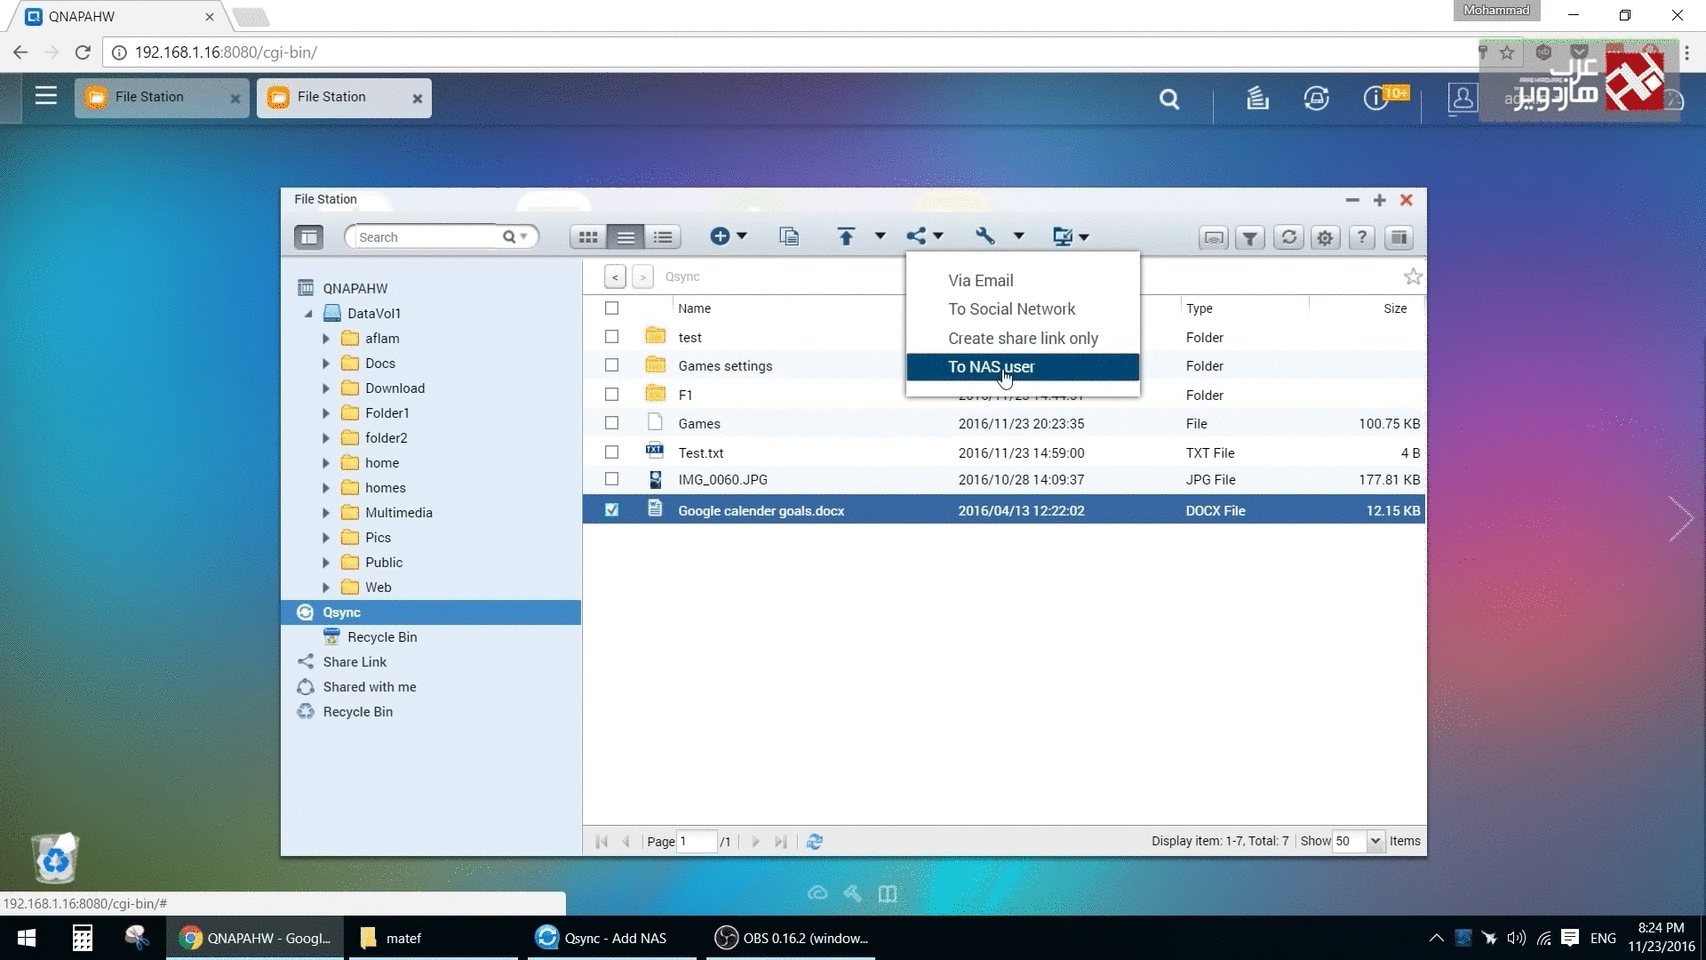Open the Windows Start menu
The image size is (1706, 960).
(x=27, y=938)
